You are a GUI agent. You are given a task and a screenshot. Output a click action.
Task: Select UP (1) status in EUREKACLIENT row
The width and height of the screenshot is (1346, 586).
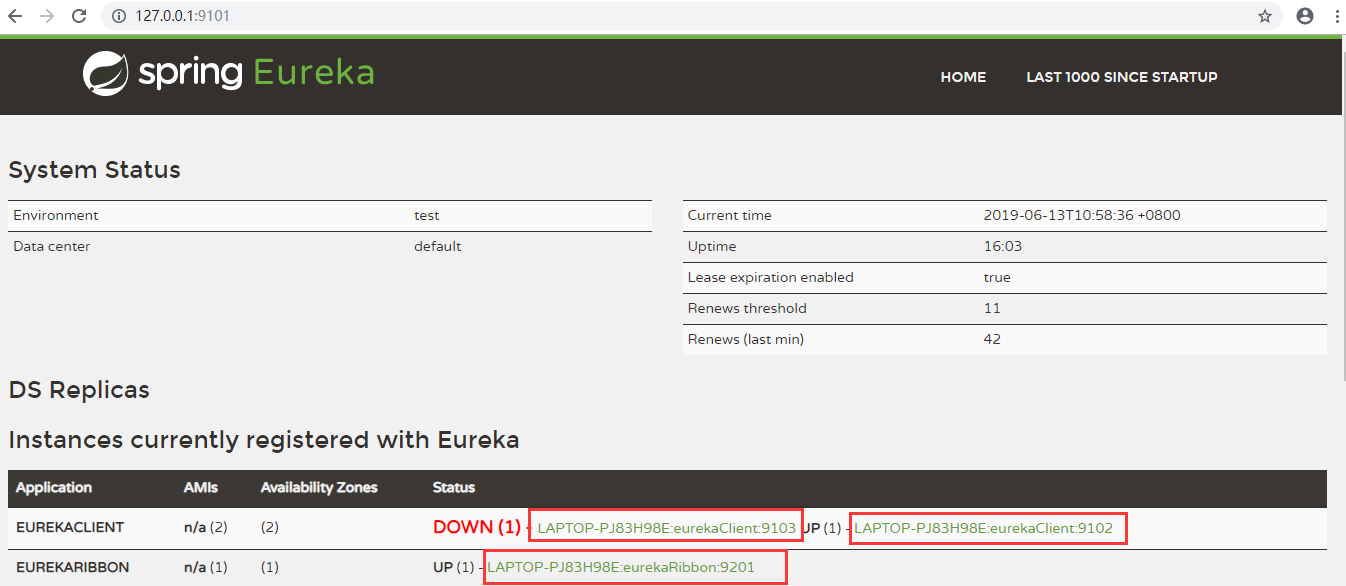click(x=822, y=527)
